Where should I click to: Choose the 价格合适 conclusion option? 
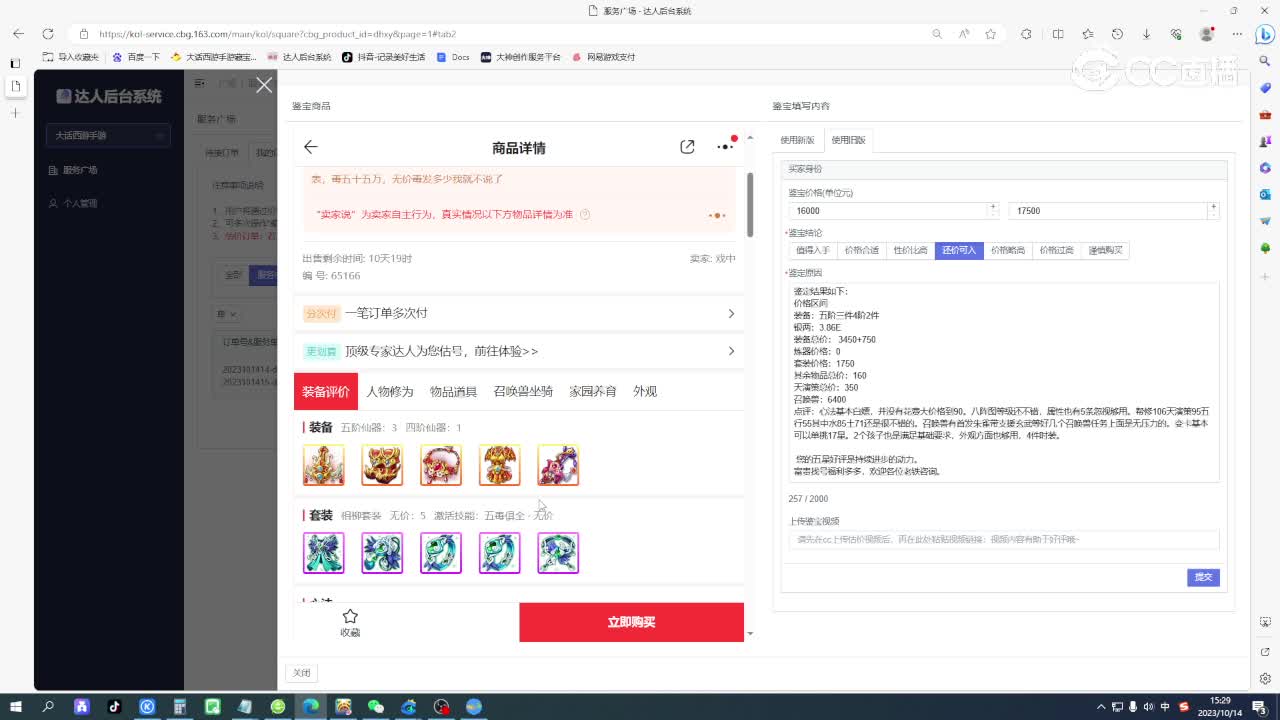(861, 250)
